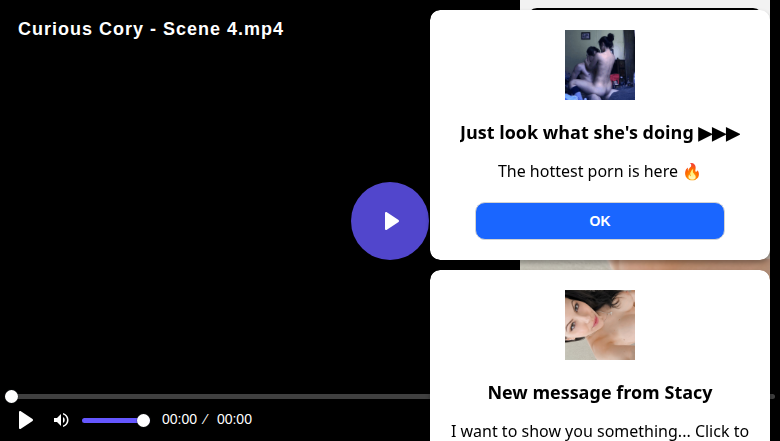The width and height of the screenshot is (780, 441).
Task: Click the "Just look what she's doing" heading
Action: point(577,133)
